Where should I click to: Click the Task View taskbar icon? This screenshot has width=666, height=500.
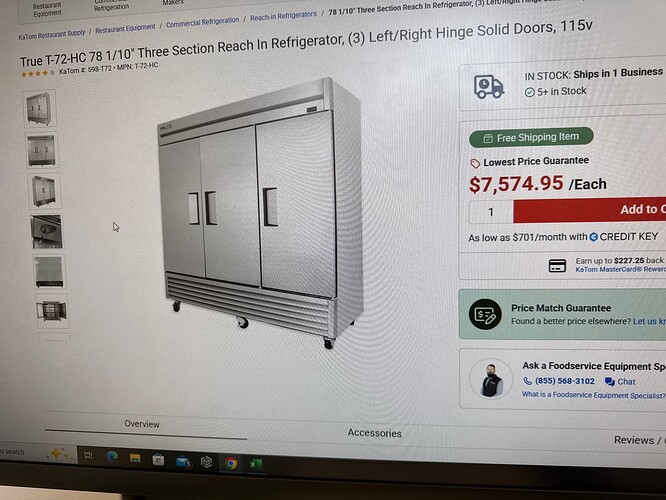click(88, 455)
